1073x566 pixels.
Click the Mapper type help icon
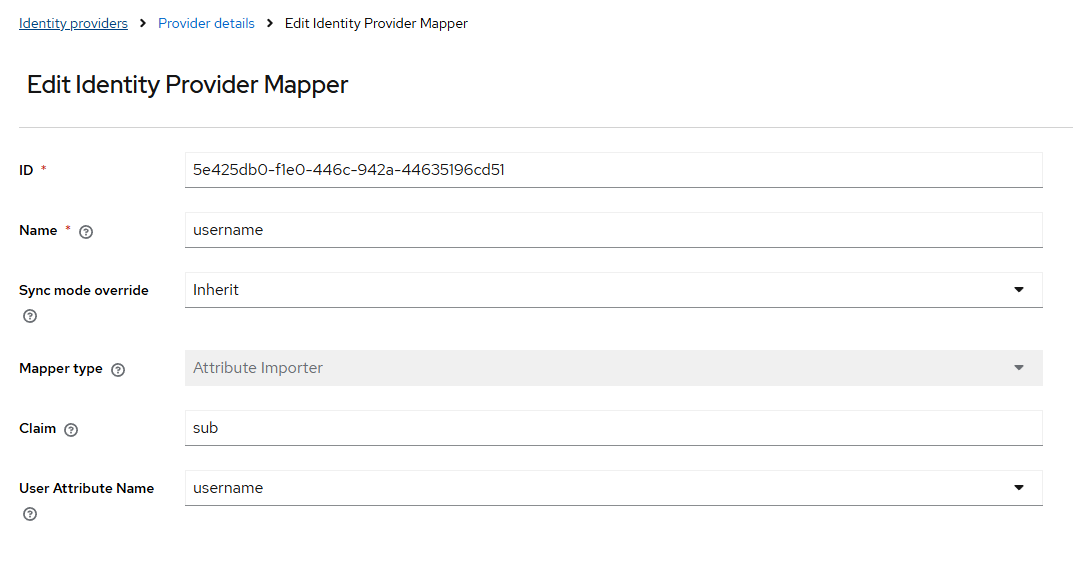click(118, 369)
